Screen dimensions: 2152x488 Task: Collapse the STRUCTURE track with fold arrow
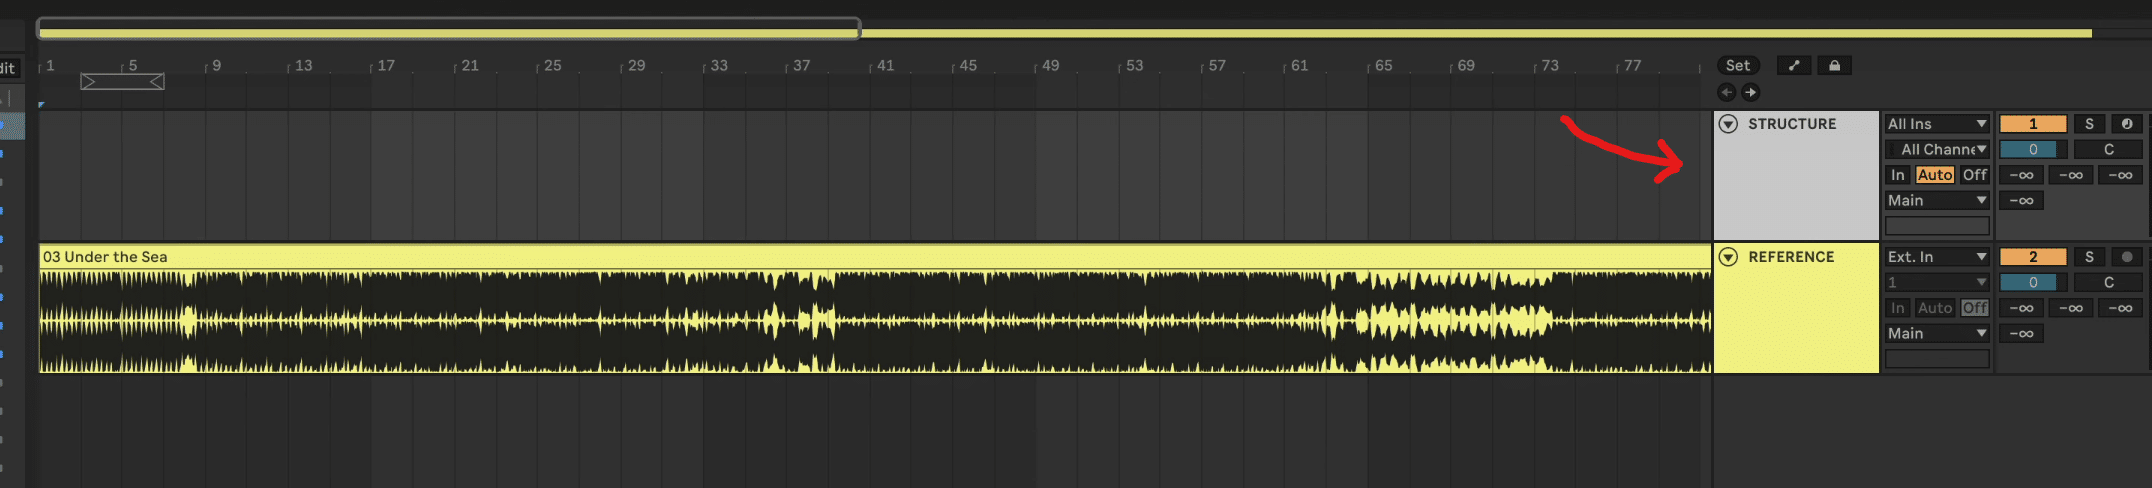point(1728,124)
